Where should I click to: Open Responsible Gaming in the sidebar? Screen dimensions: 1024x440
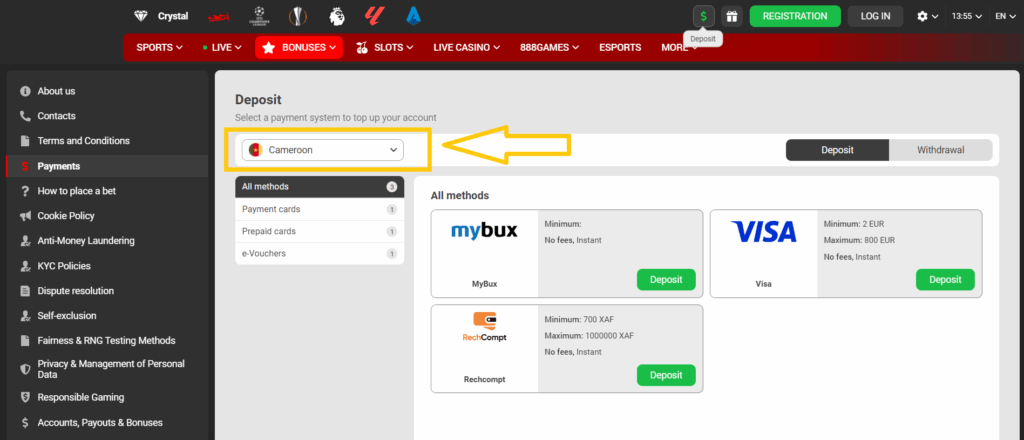pyautogui.click(x=80, y=397)
